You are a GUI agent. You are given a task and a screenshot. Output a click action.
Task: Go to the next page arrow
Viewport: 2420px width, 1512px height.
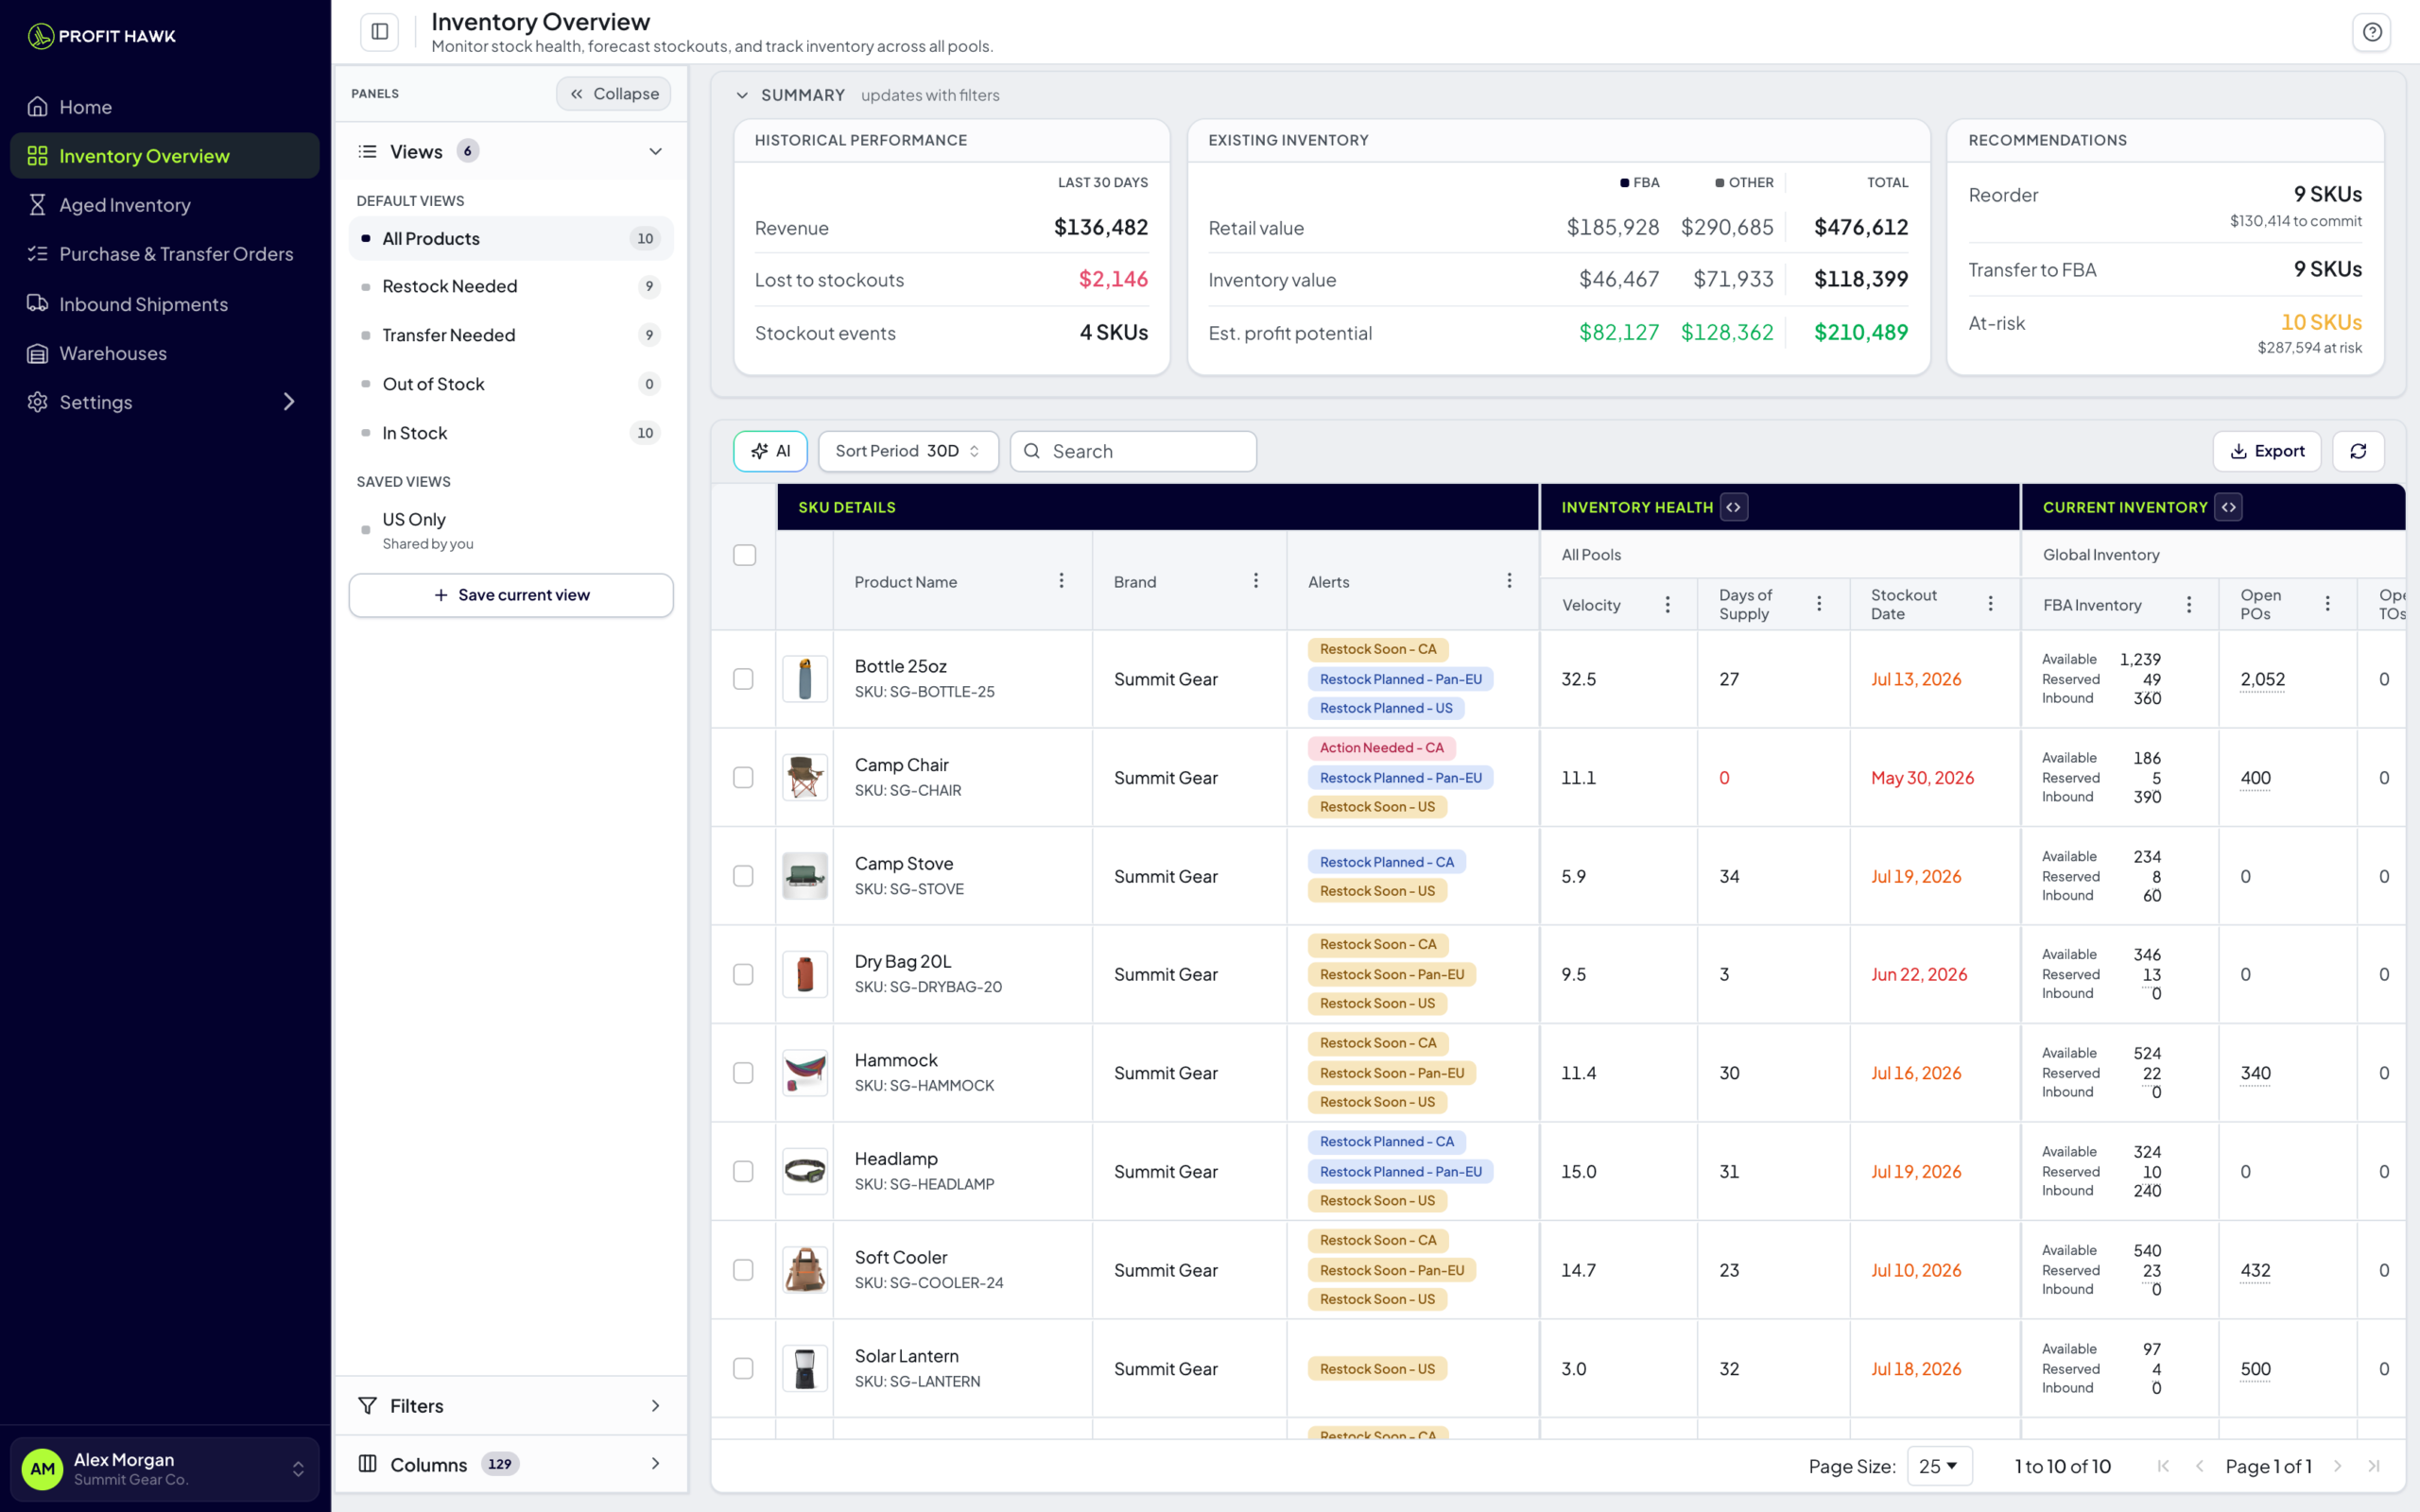tap(2337, 1466)
